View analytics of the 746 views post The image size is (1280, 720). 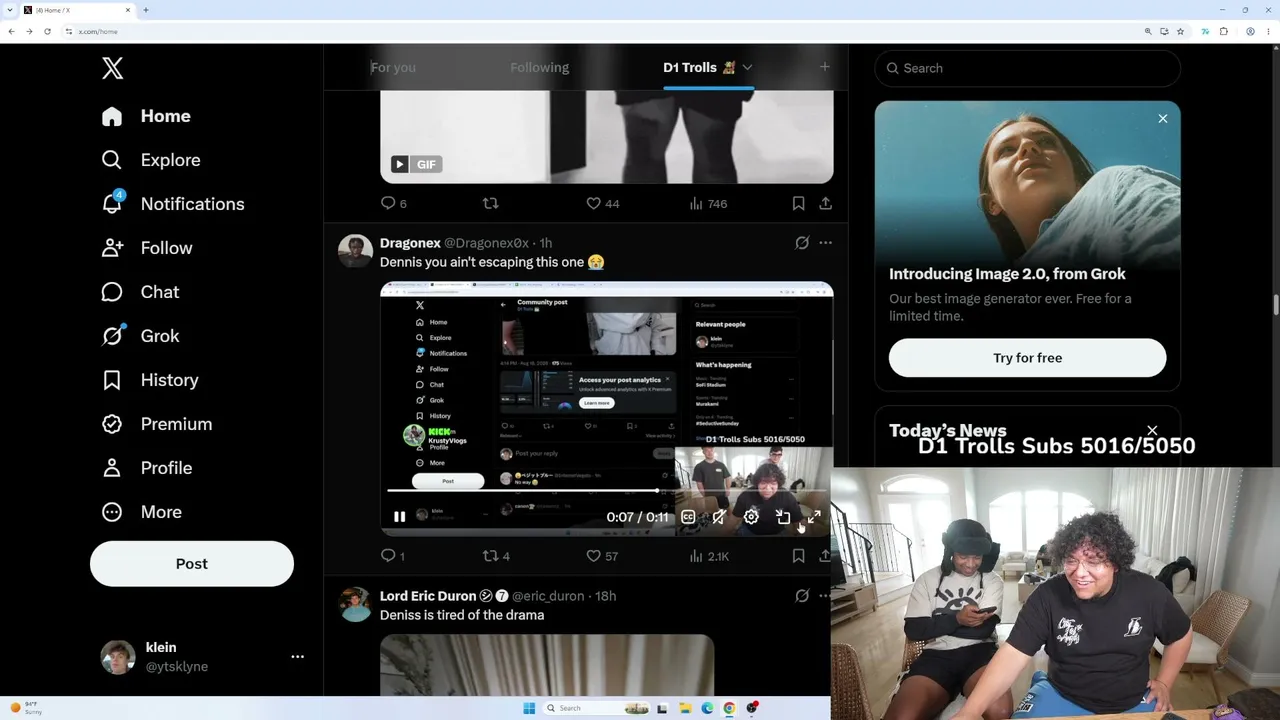708,203
